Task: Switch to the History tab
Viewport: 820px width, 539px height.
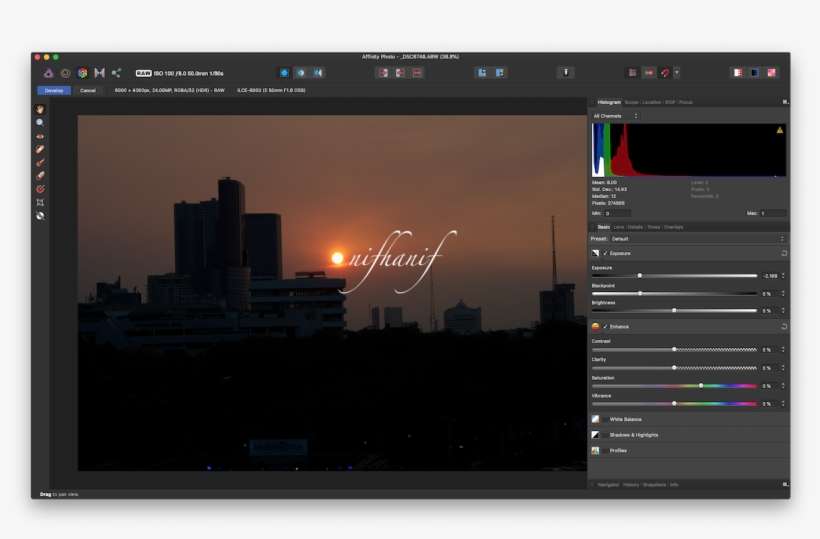Action: [631, 485]
